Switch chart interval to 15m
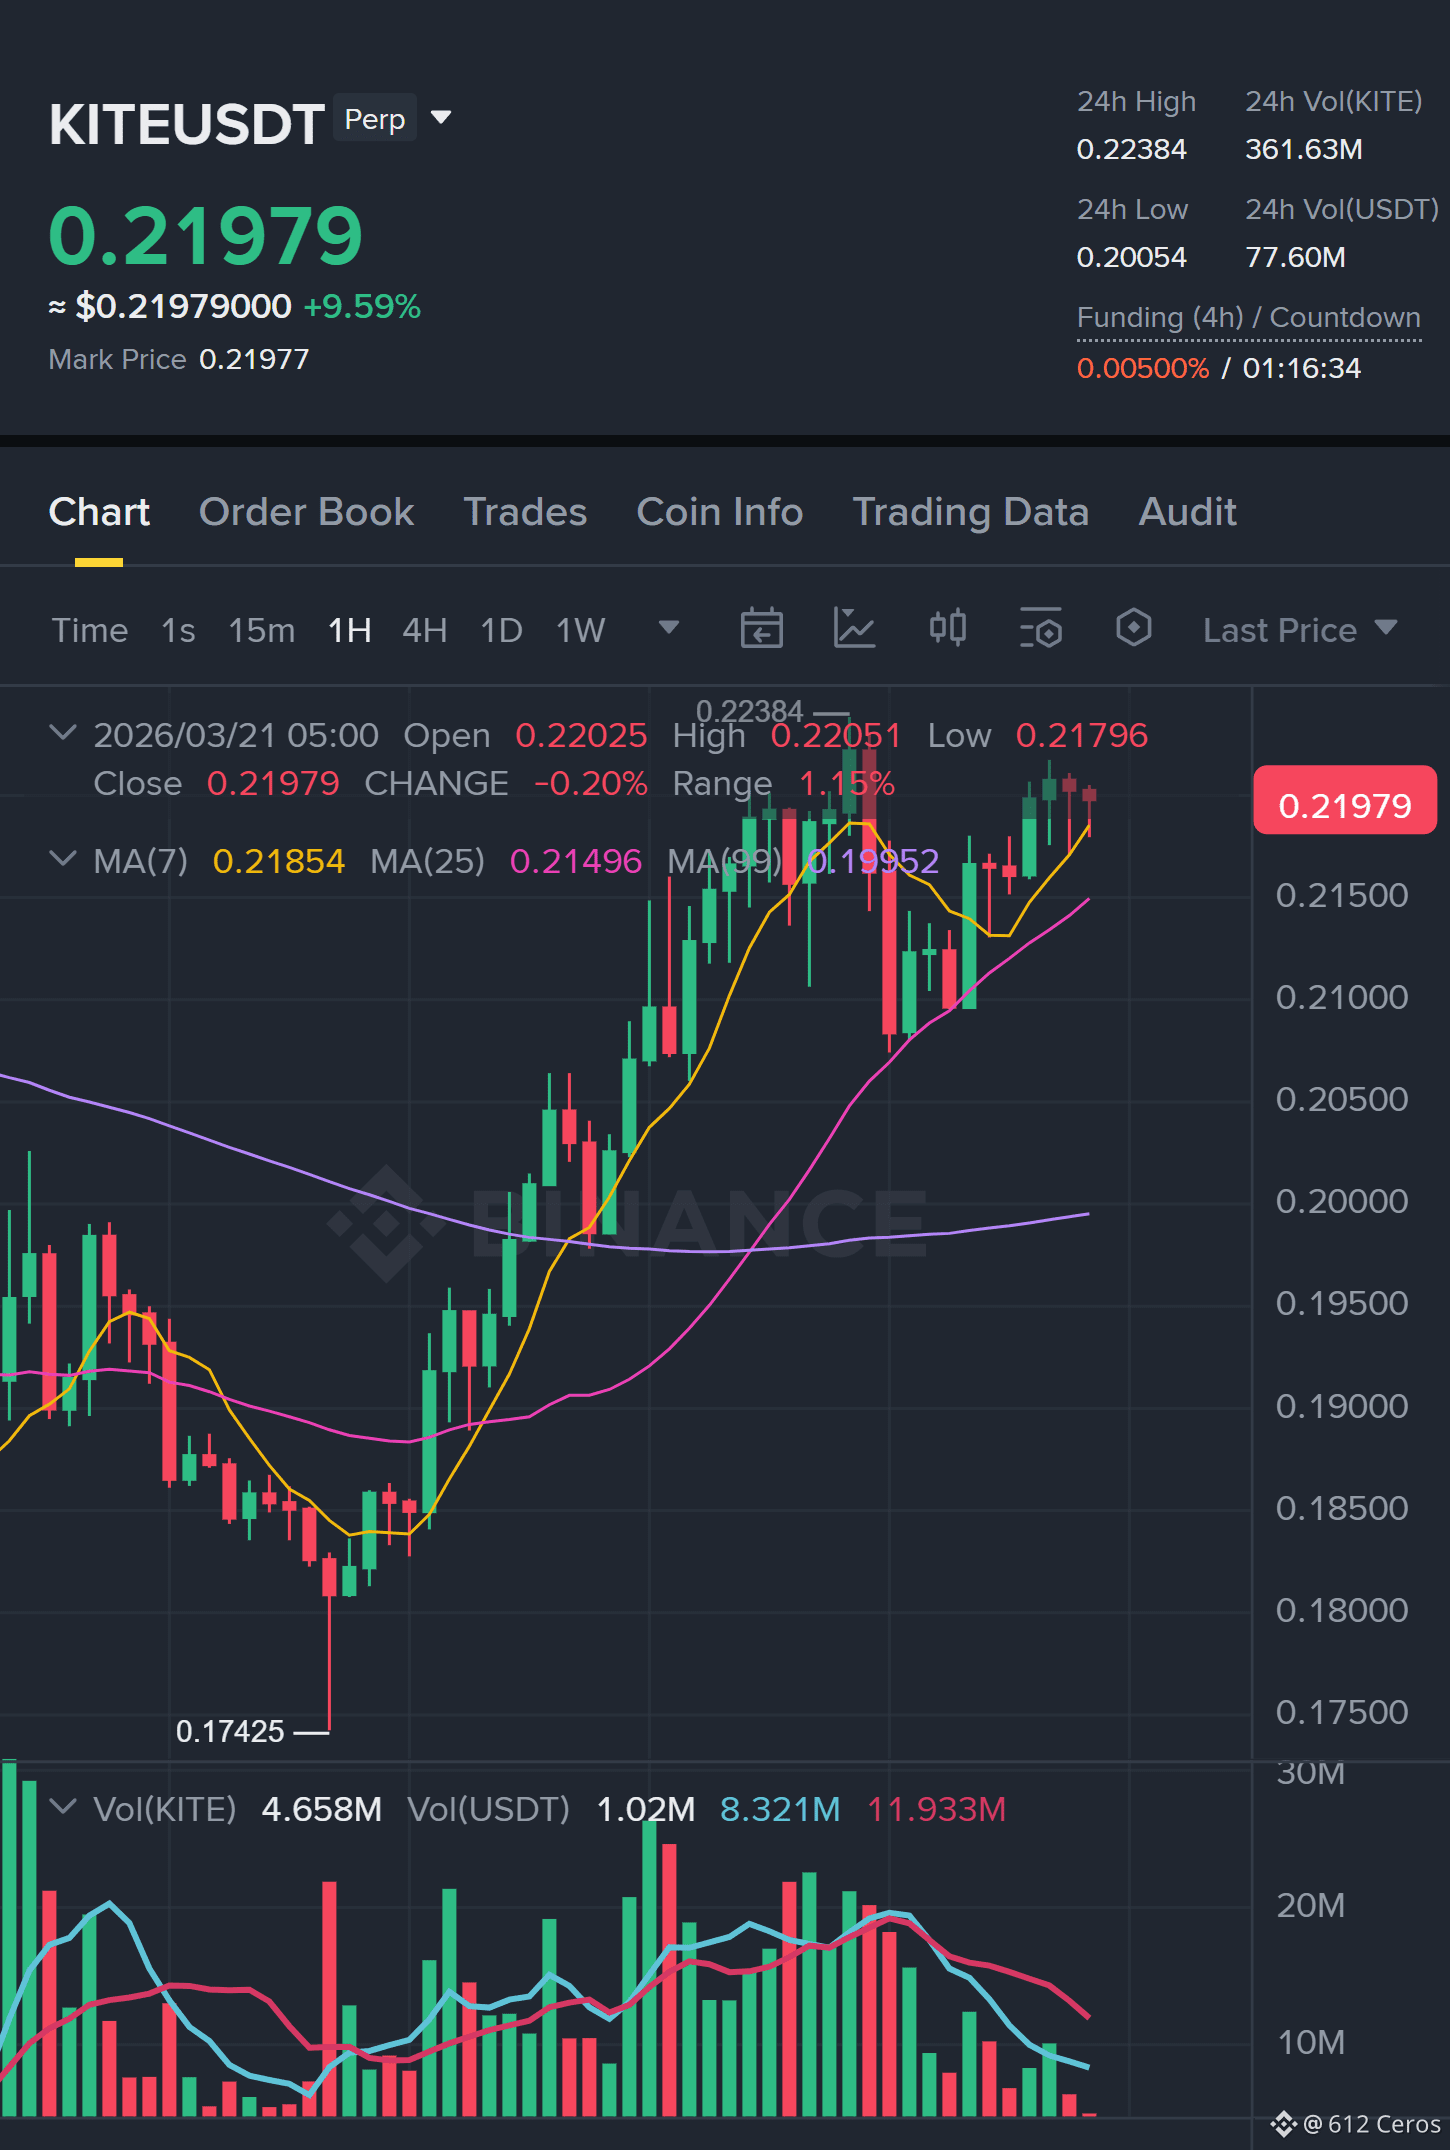1450x2150 pixels. 261,630
